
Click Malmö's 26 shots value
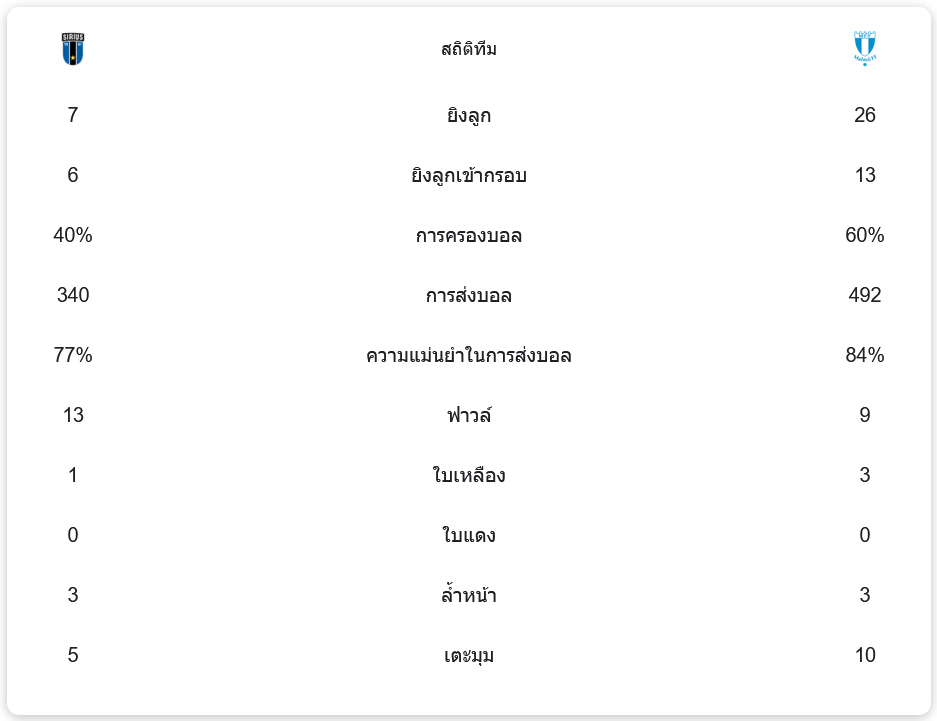(865, 115)
